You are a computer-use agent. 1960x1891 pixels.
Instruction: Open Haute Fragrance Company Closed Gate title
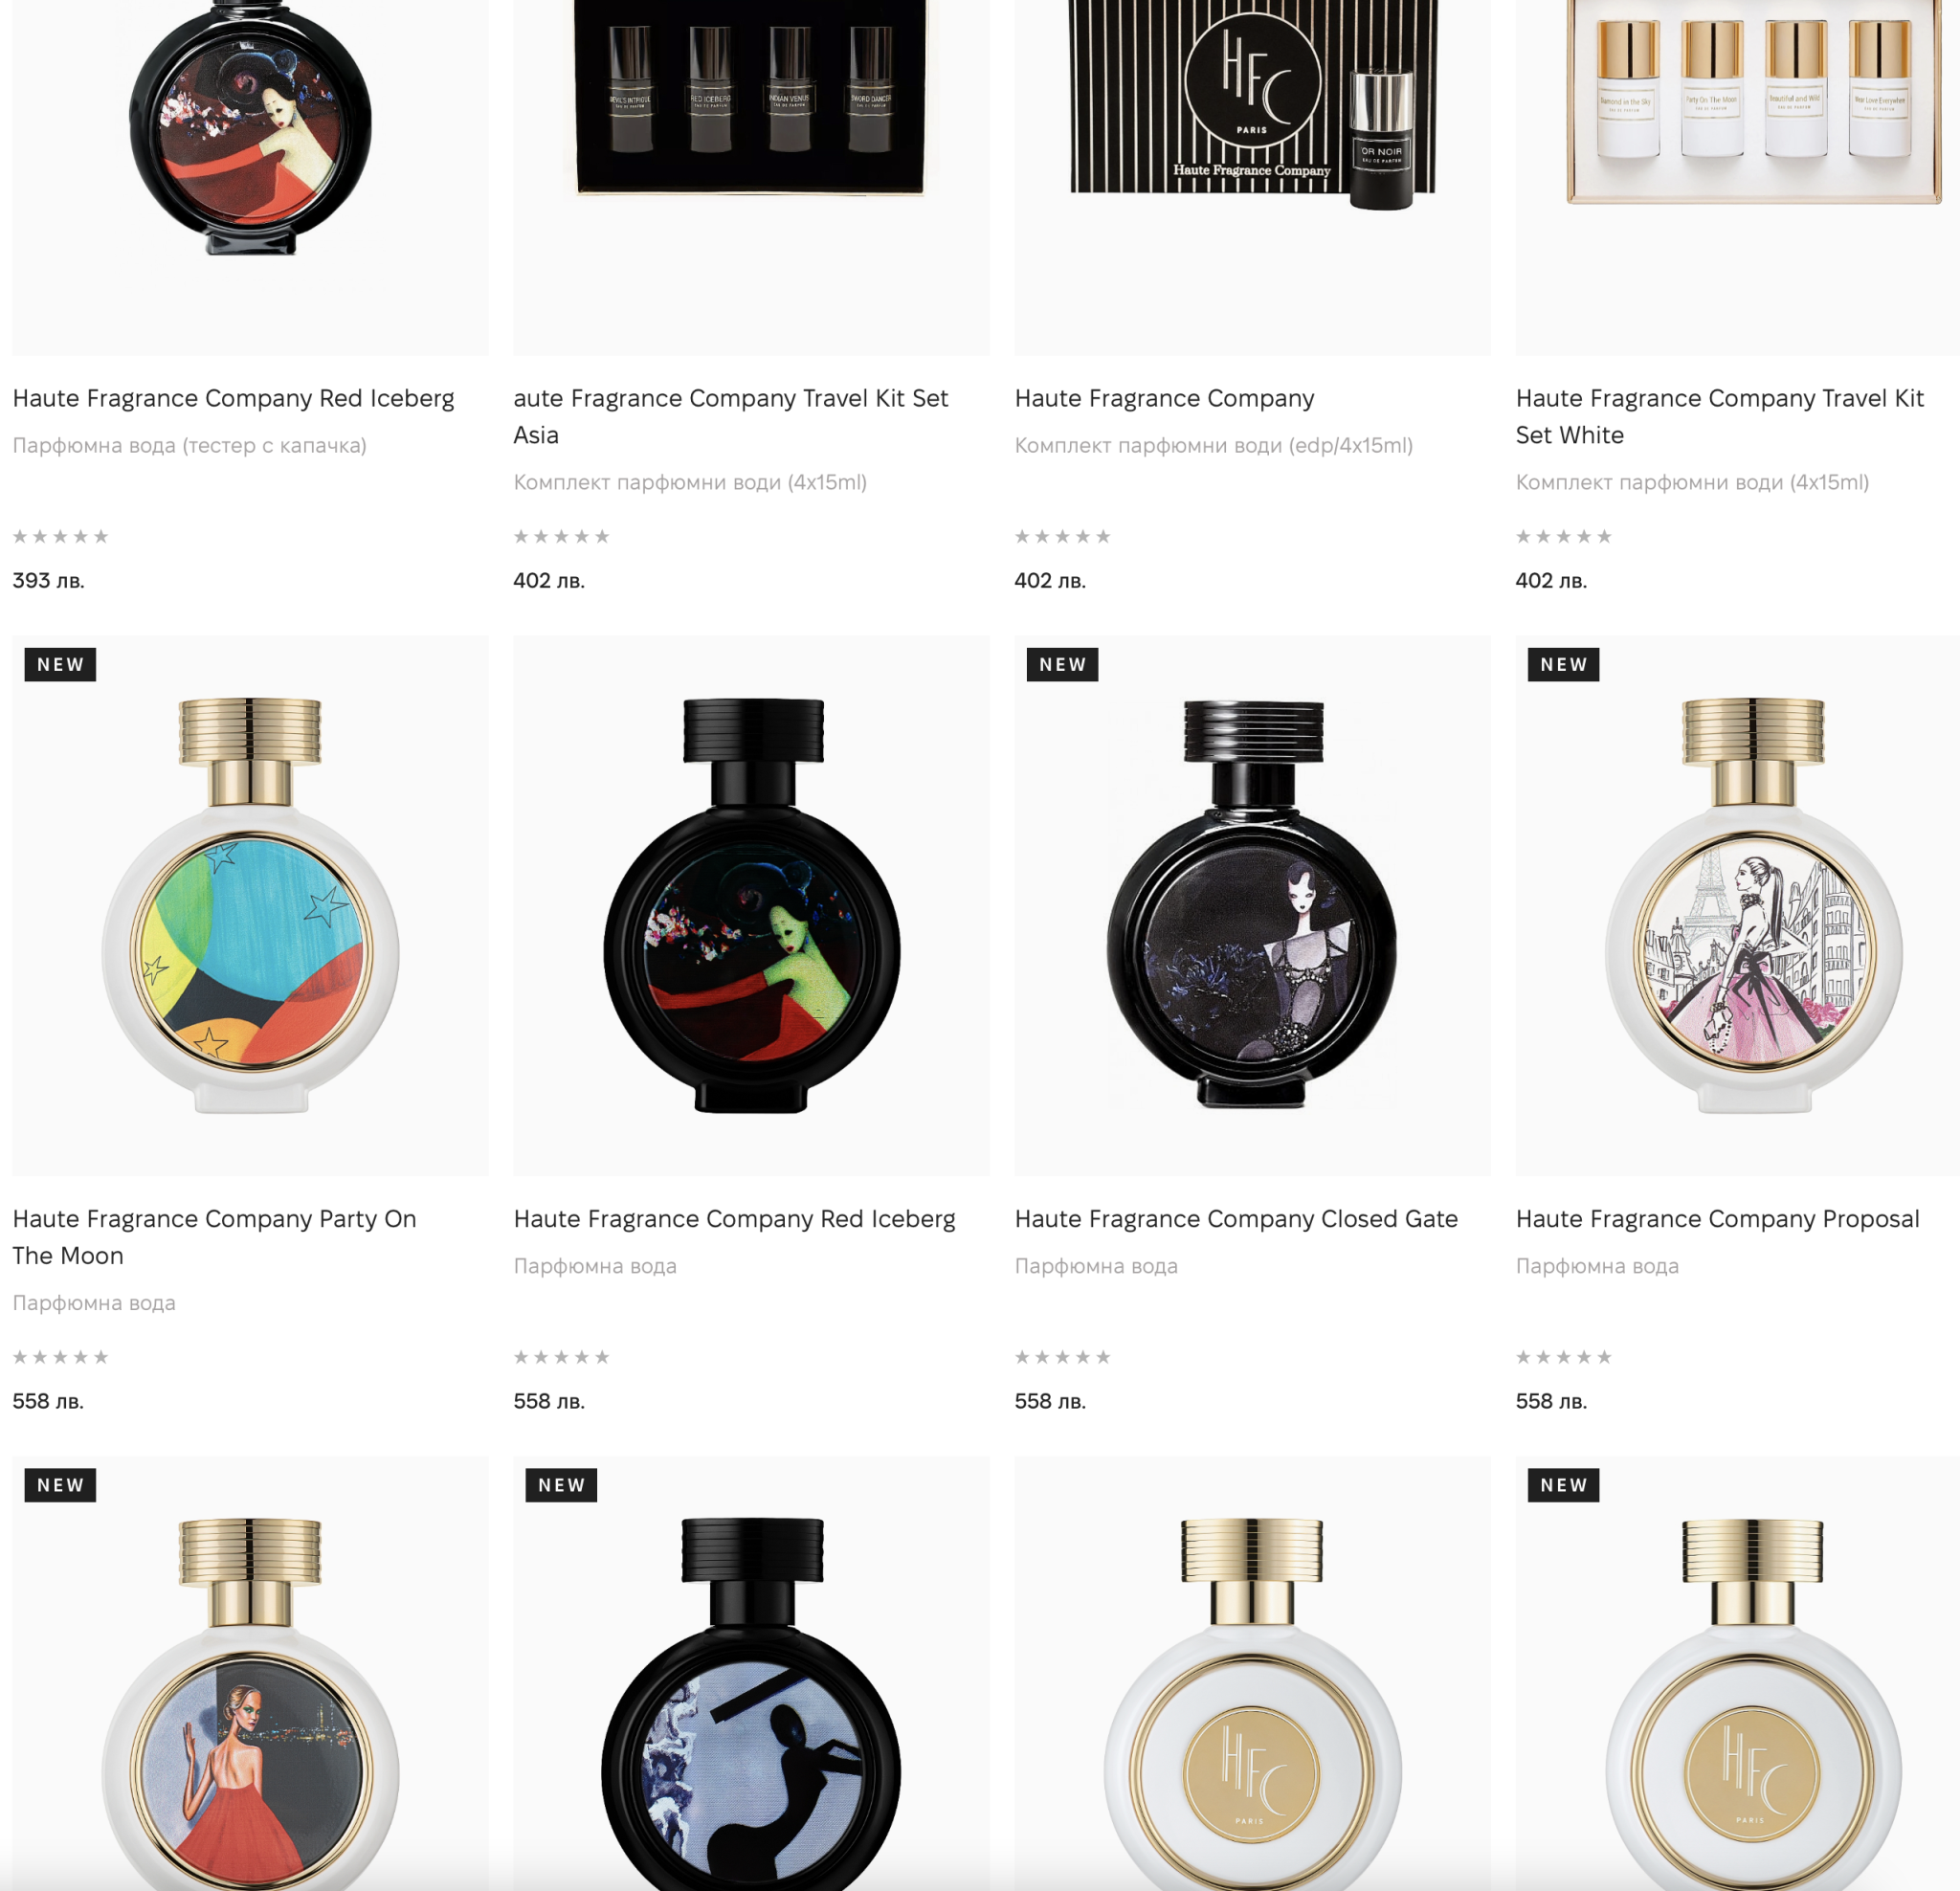1236,1219
